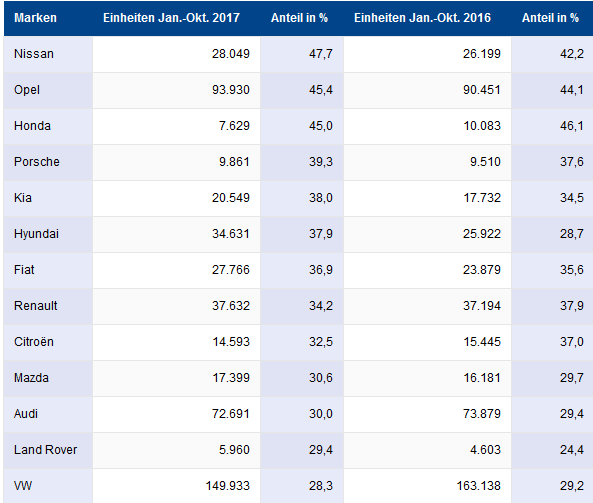Click Opel 2017 share value 45,4
The image size is (593, 503).
coord(321,90)
